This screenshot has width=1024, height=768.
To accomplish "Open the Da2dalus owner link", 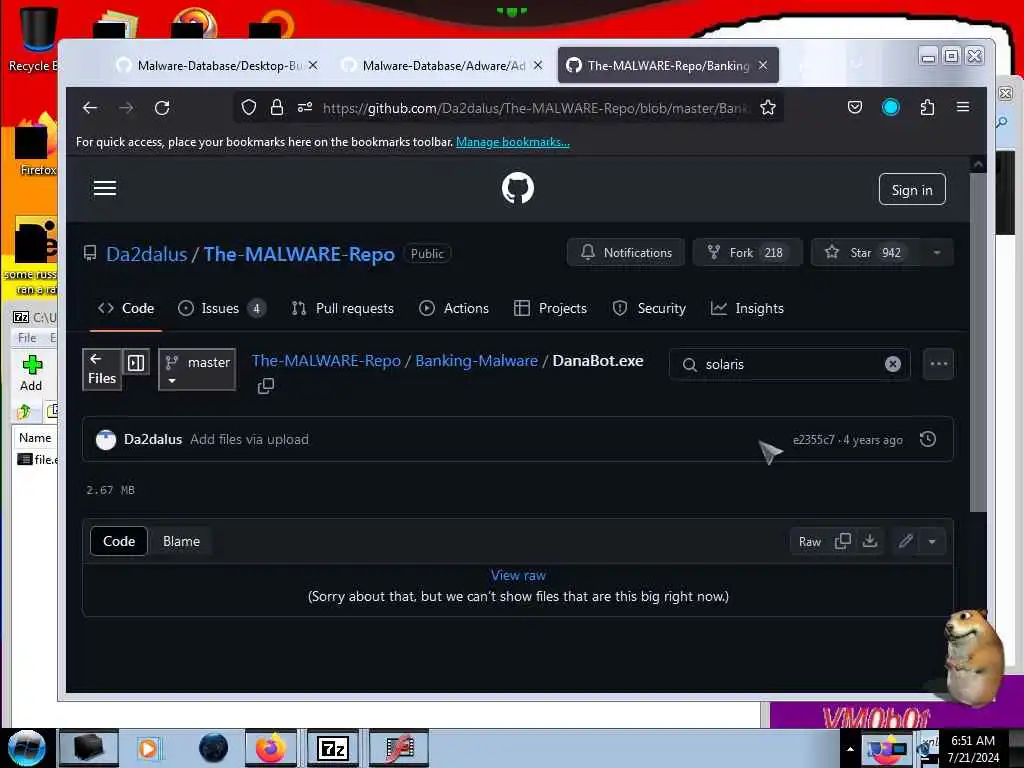I will (x=146, y=254).
